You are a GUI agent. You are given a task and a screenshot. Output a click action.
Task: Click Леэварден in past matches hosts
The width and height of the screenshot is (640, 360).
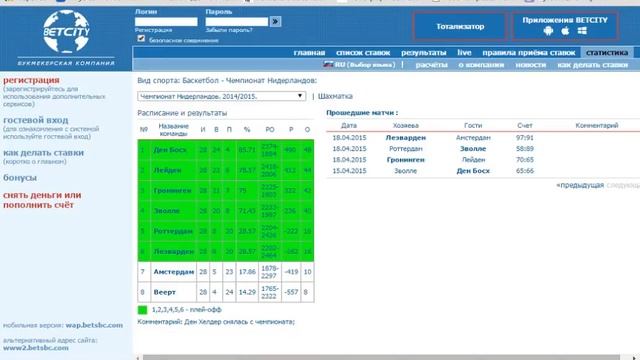[406, 138]
